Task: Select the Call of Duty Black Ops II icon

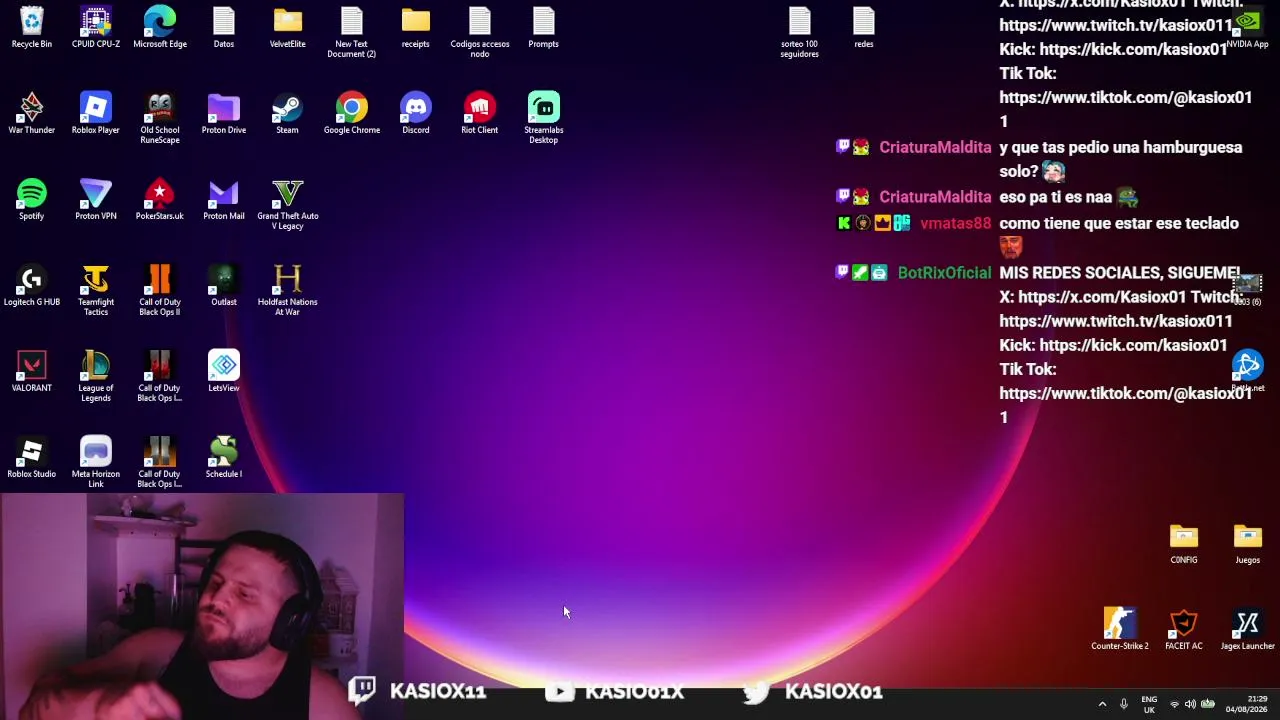Action: [160, 290]
